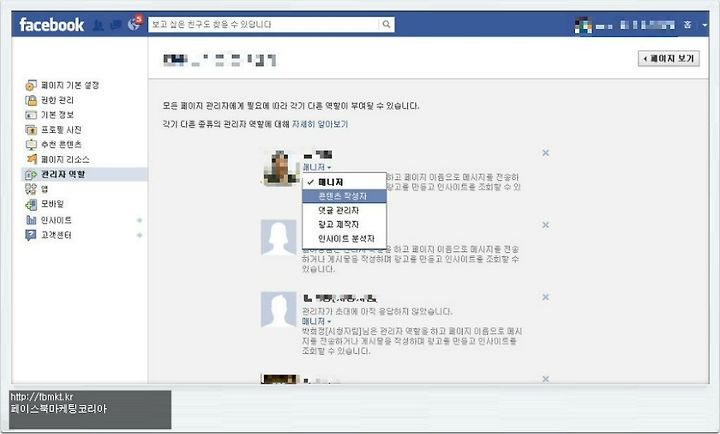Image resolution: width=720 pixels, height=434 pixels.
Task: Choose 인사이트 분석자 from the role menu
Action: [344, 239]
